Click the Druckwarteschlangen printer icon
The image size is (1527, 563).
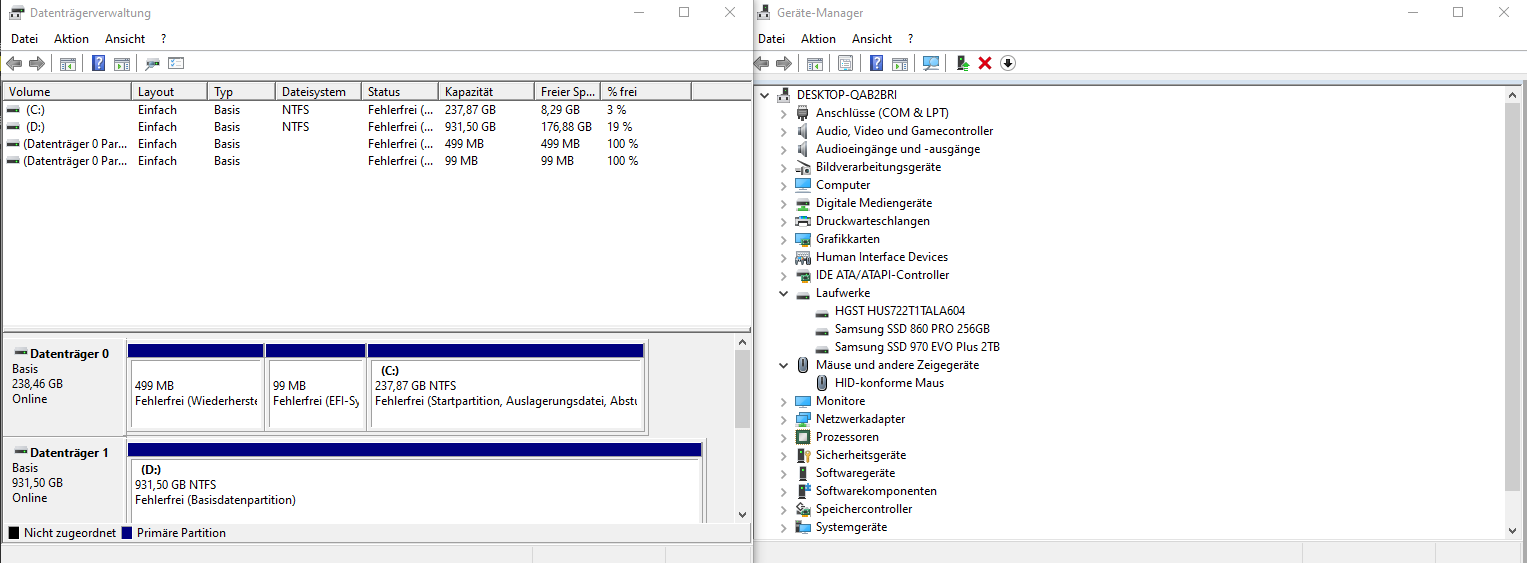(x=803, y=221)
